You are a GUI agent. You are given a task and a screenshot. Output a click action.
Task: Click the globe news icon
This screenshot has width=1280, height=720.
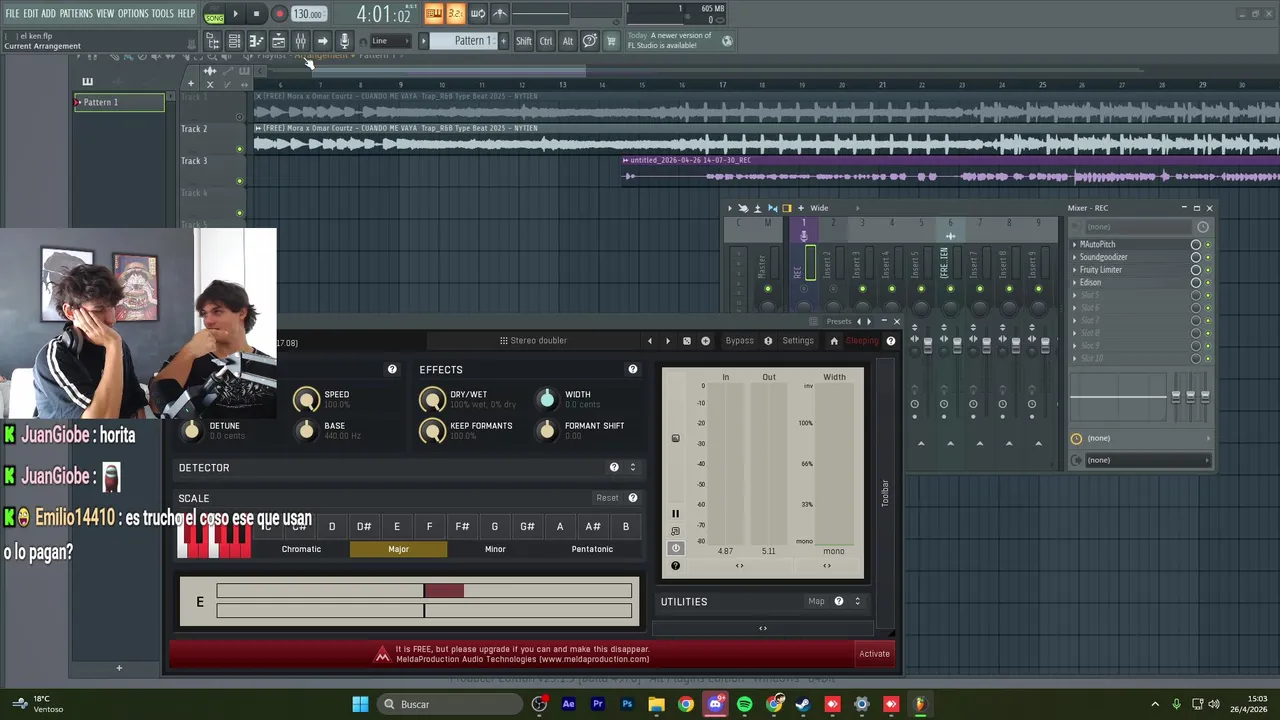727,41
